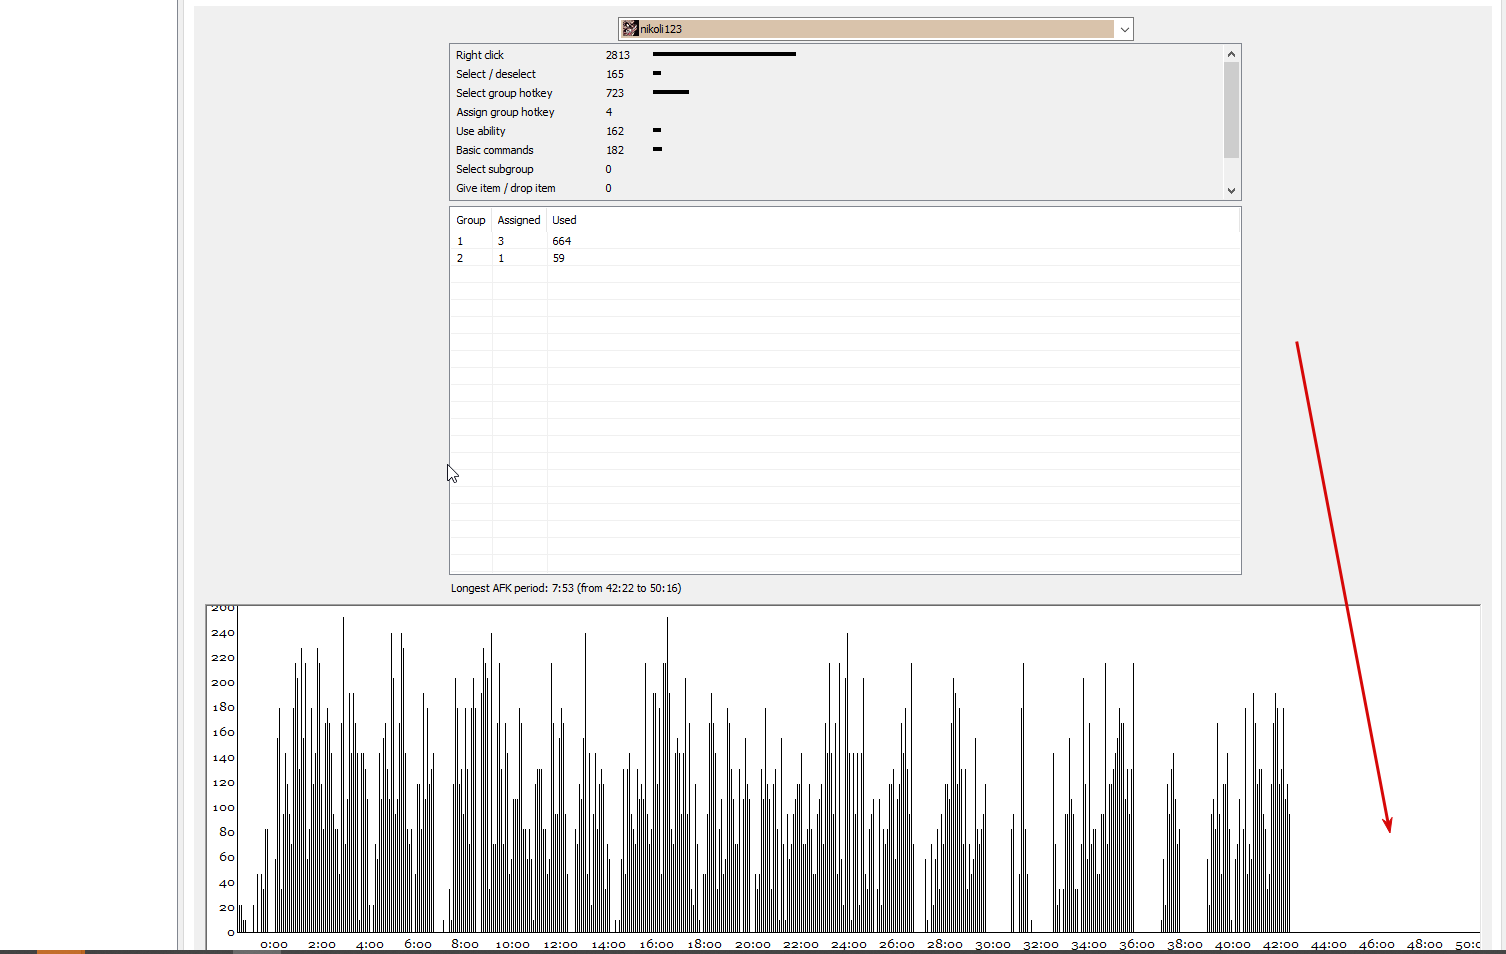
Task: Click the Select / deselect count 165
Action: tap(615, 74)
